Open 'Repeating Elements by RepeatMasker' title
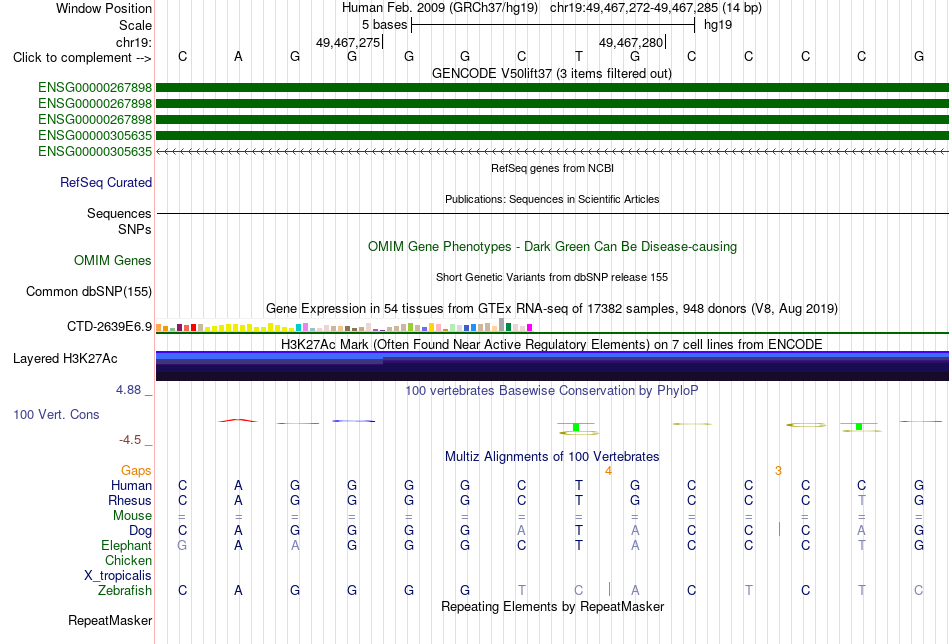Screen dimensions: 950x644 click(x=553, y=606)
